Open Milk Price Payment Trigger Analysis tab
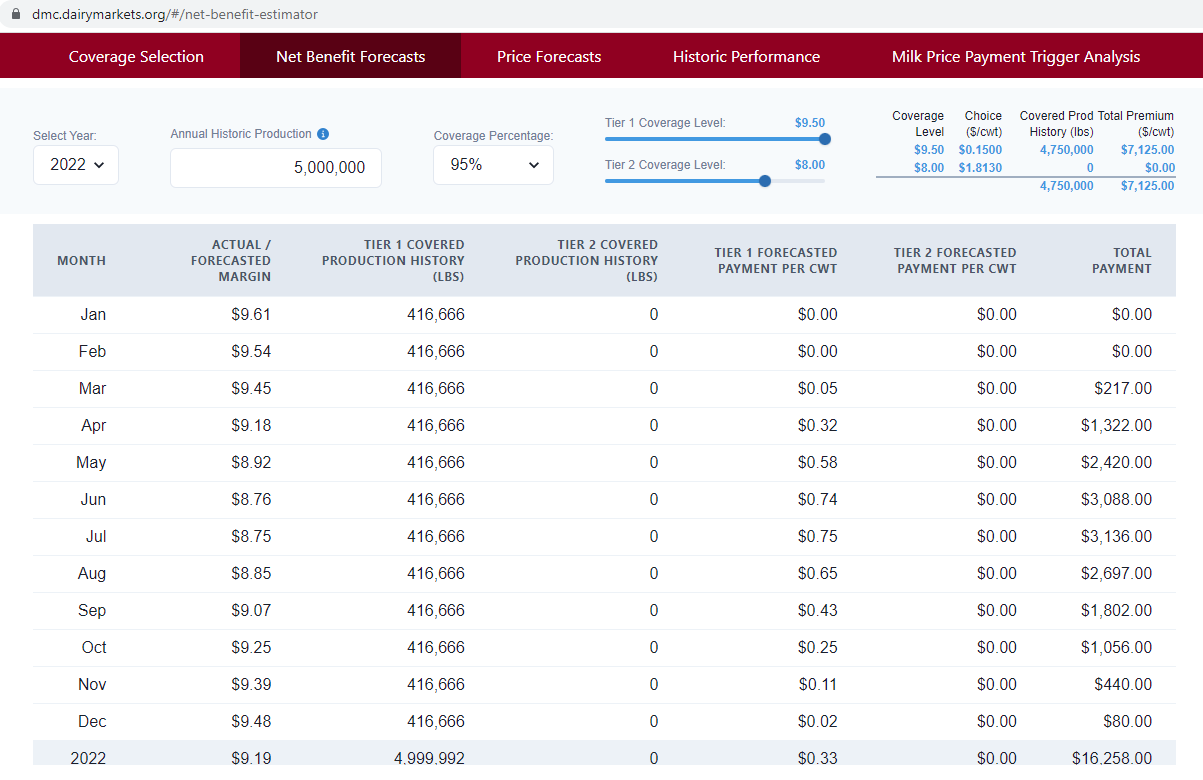Image resolution: width=1203 pixels, height=780 pixels. [x=1015, y=57]
